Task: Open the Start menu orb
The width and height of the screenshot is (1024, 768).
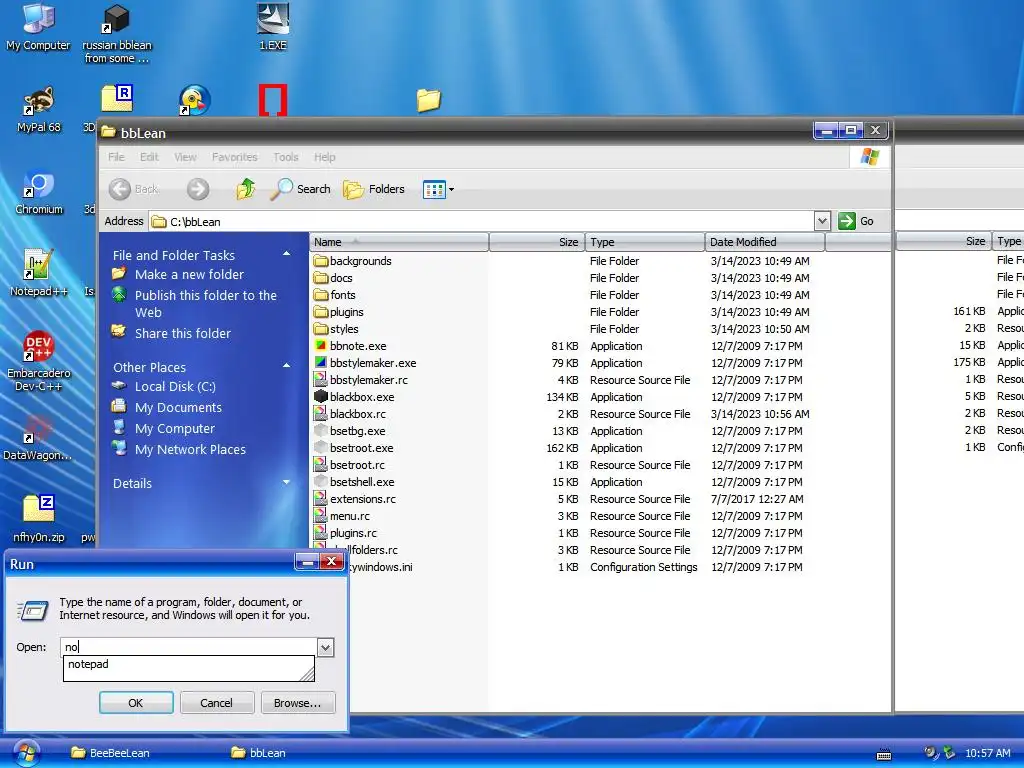Action: tap(25, 753)
